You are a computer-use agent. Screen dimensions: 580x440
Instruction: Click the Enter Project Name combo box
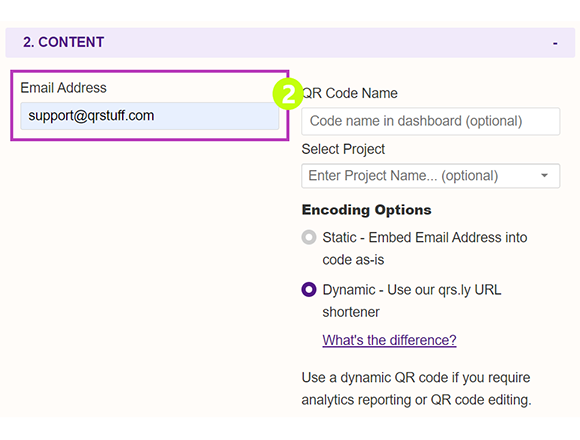click(431, 176)
